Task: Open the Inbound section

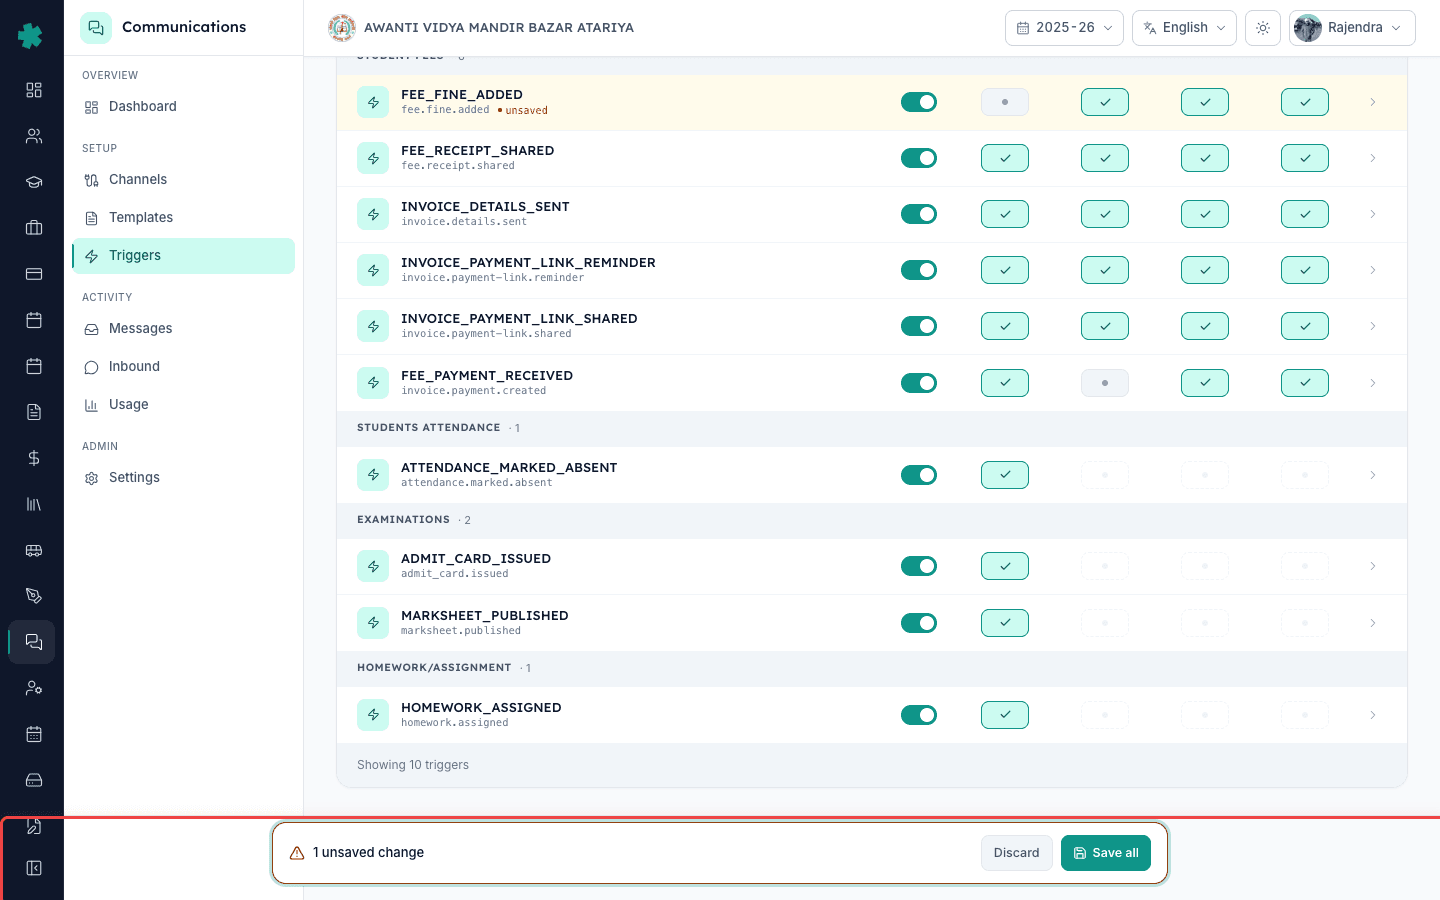Action: (x=183, y=367)
